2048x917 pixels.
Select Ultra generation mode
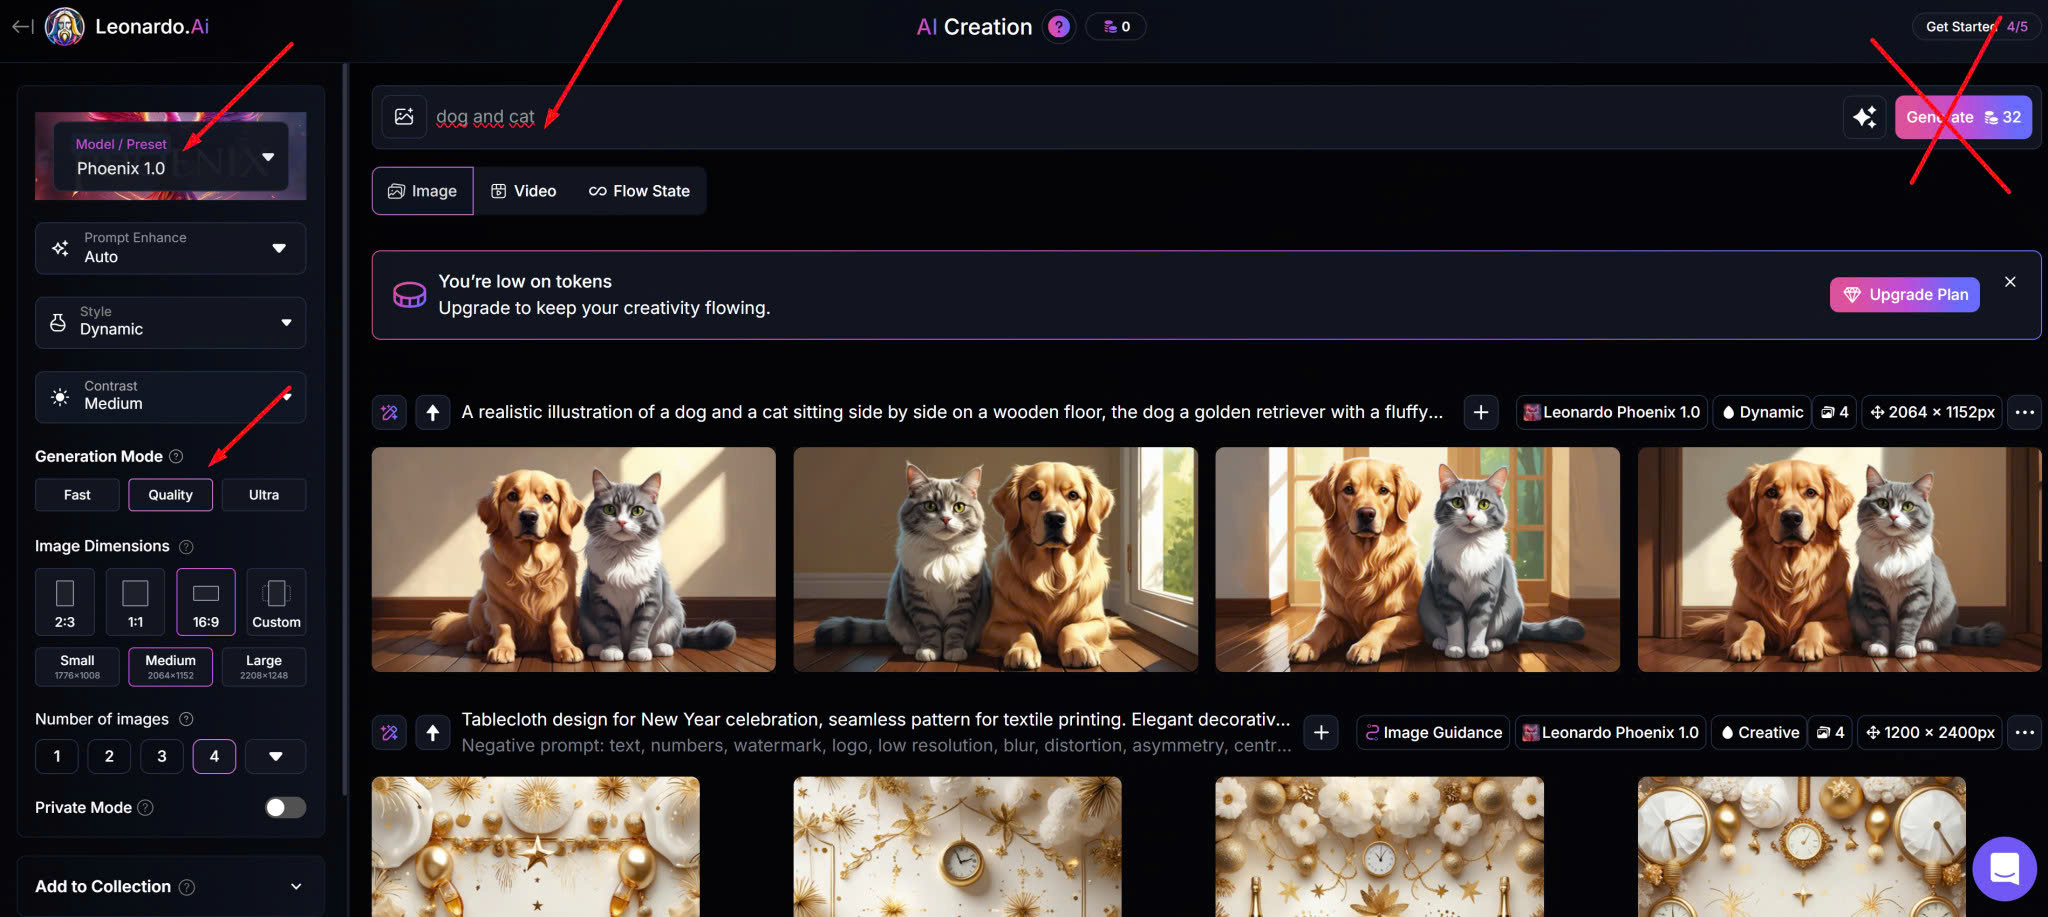[x=264, y=495]
